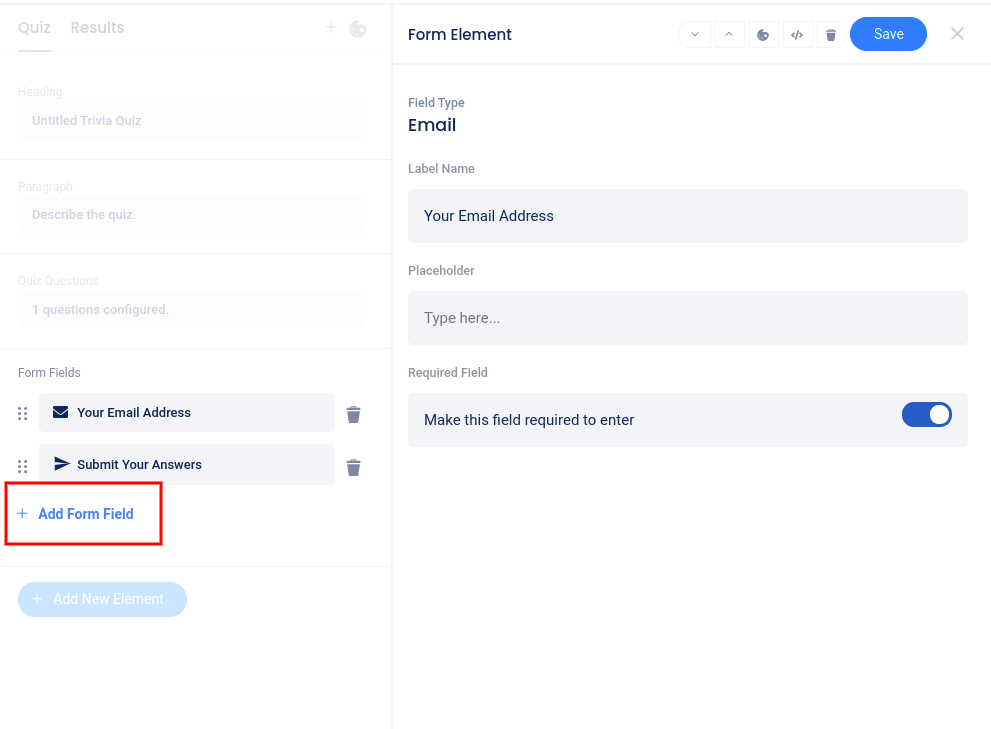The width and height of the screenshot is (991, 729).
Task: Move element down with chevron-down button
Action: point(694,35)
